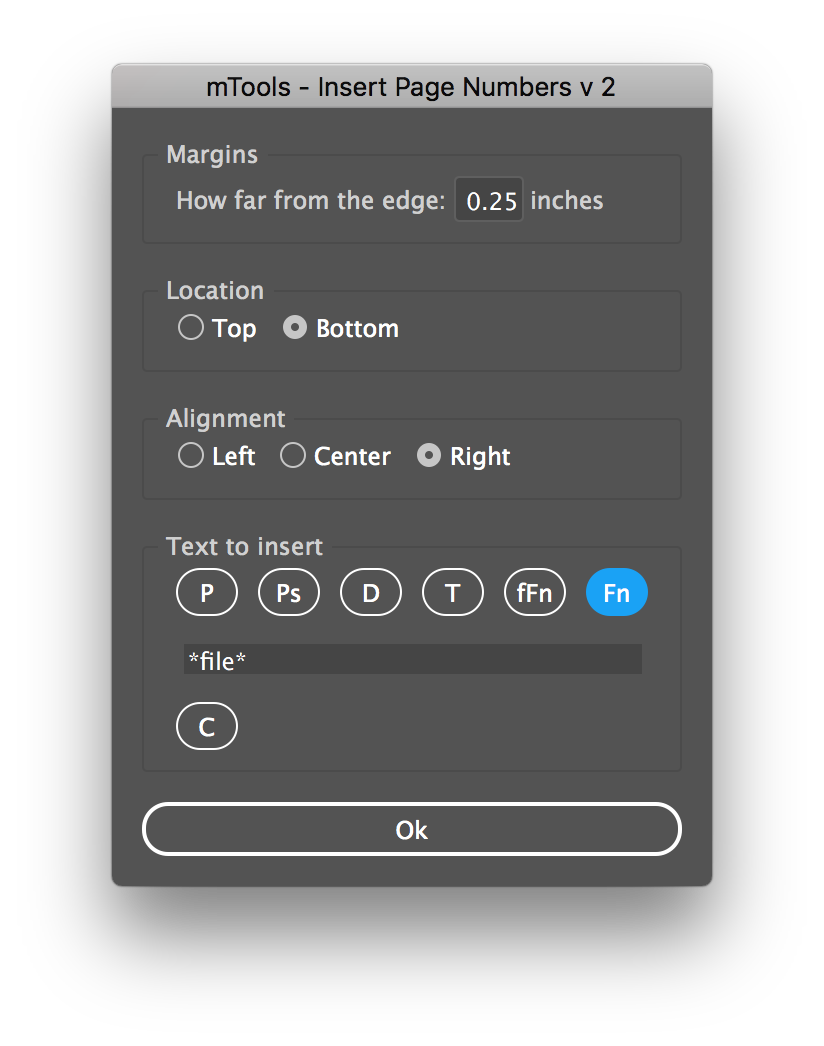The width and height of the screenshot is (824, 1046).
Task: Confirm the dialog with the Ok button
Action: [x=412, y=830]
